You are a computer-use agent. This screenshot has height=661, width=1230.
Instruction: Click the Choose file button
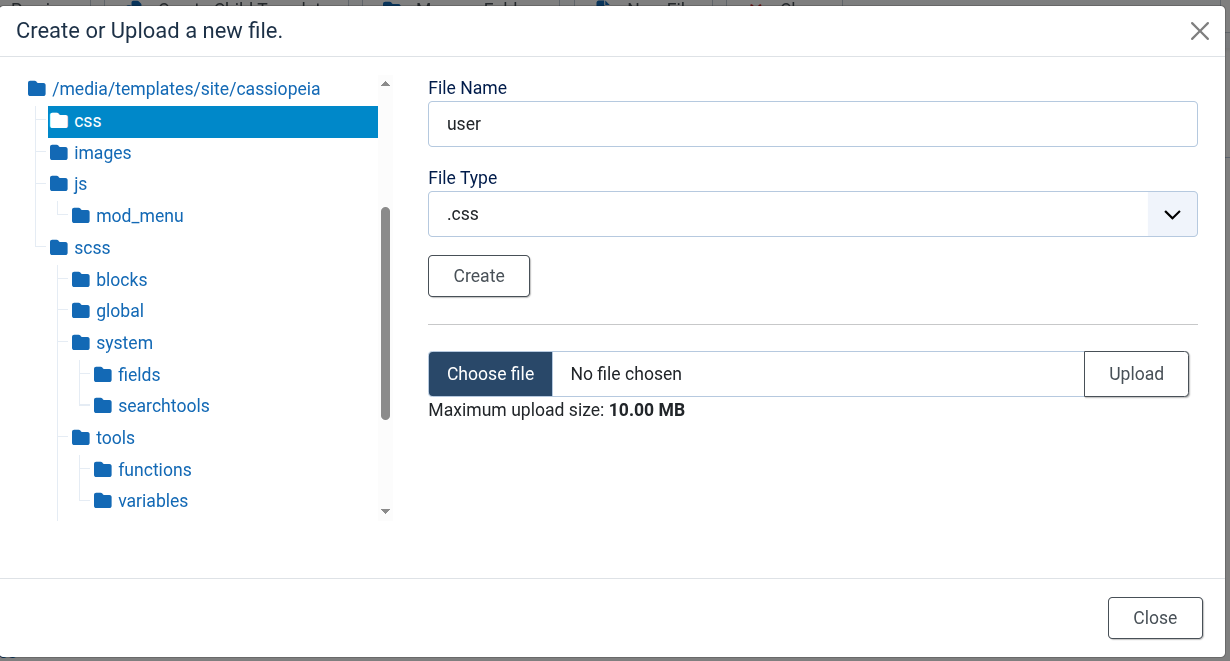point(491,374)
